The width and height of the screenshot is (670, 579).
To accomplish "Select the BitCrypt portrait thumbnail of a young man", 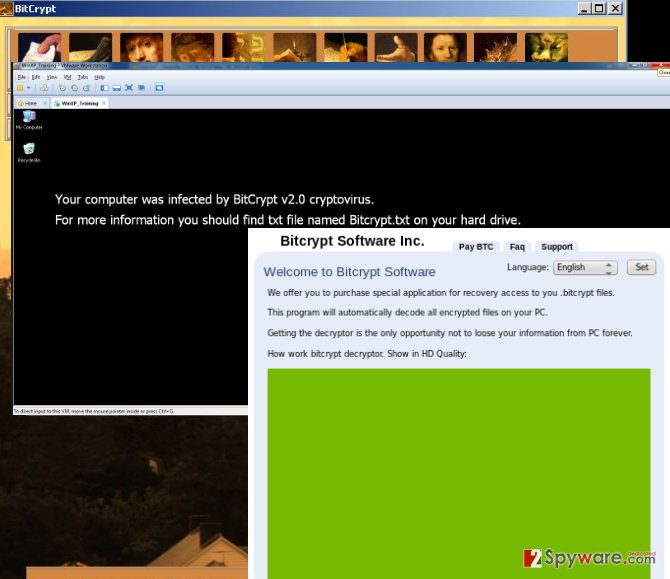I will pos(445,47).
